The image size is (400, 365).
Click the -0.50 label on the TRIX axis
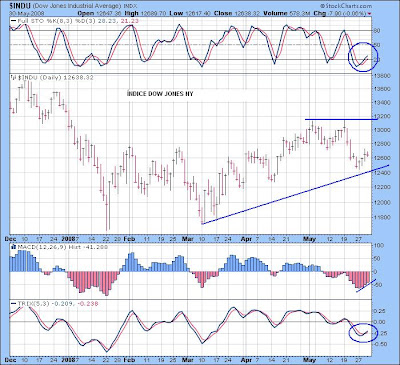coord(380,344)
